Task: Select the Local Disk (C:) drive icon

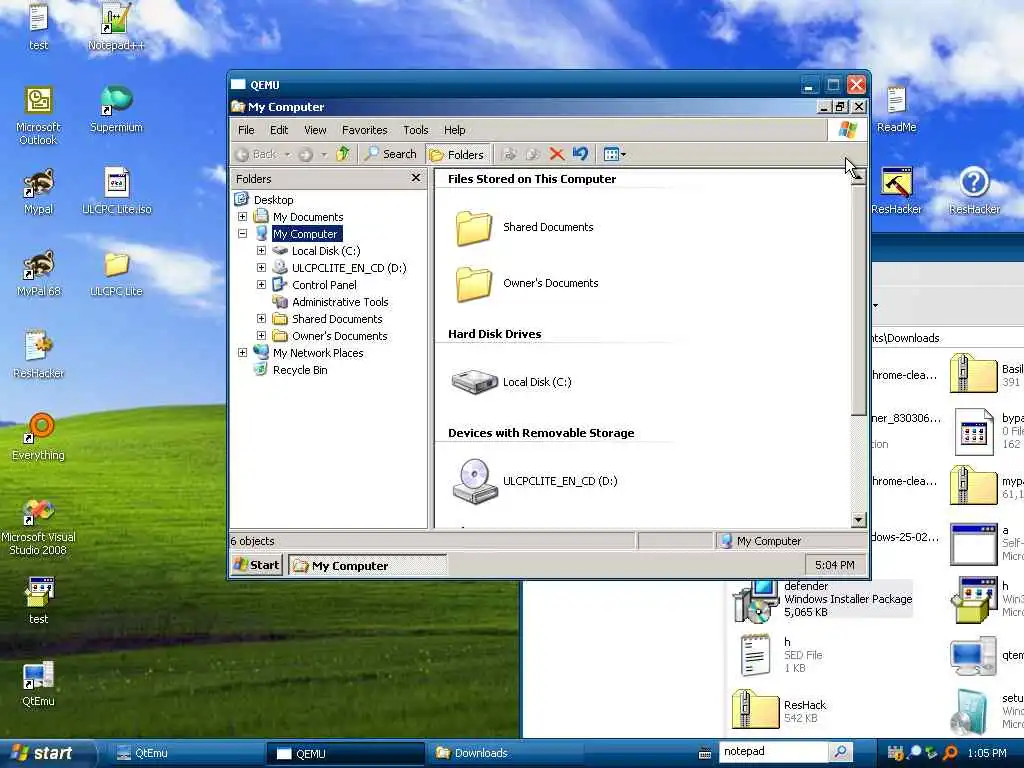Action: tap(511, 382)
